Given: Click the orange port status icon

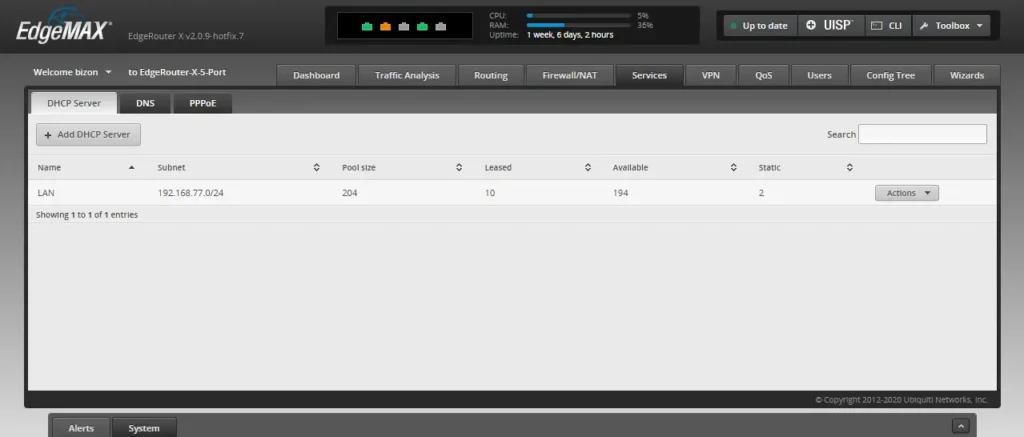Looking at the screenshot, I should (385, 27).
